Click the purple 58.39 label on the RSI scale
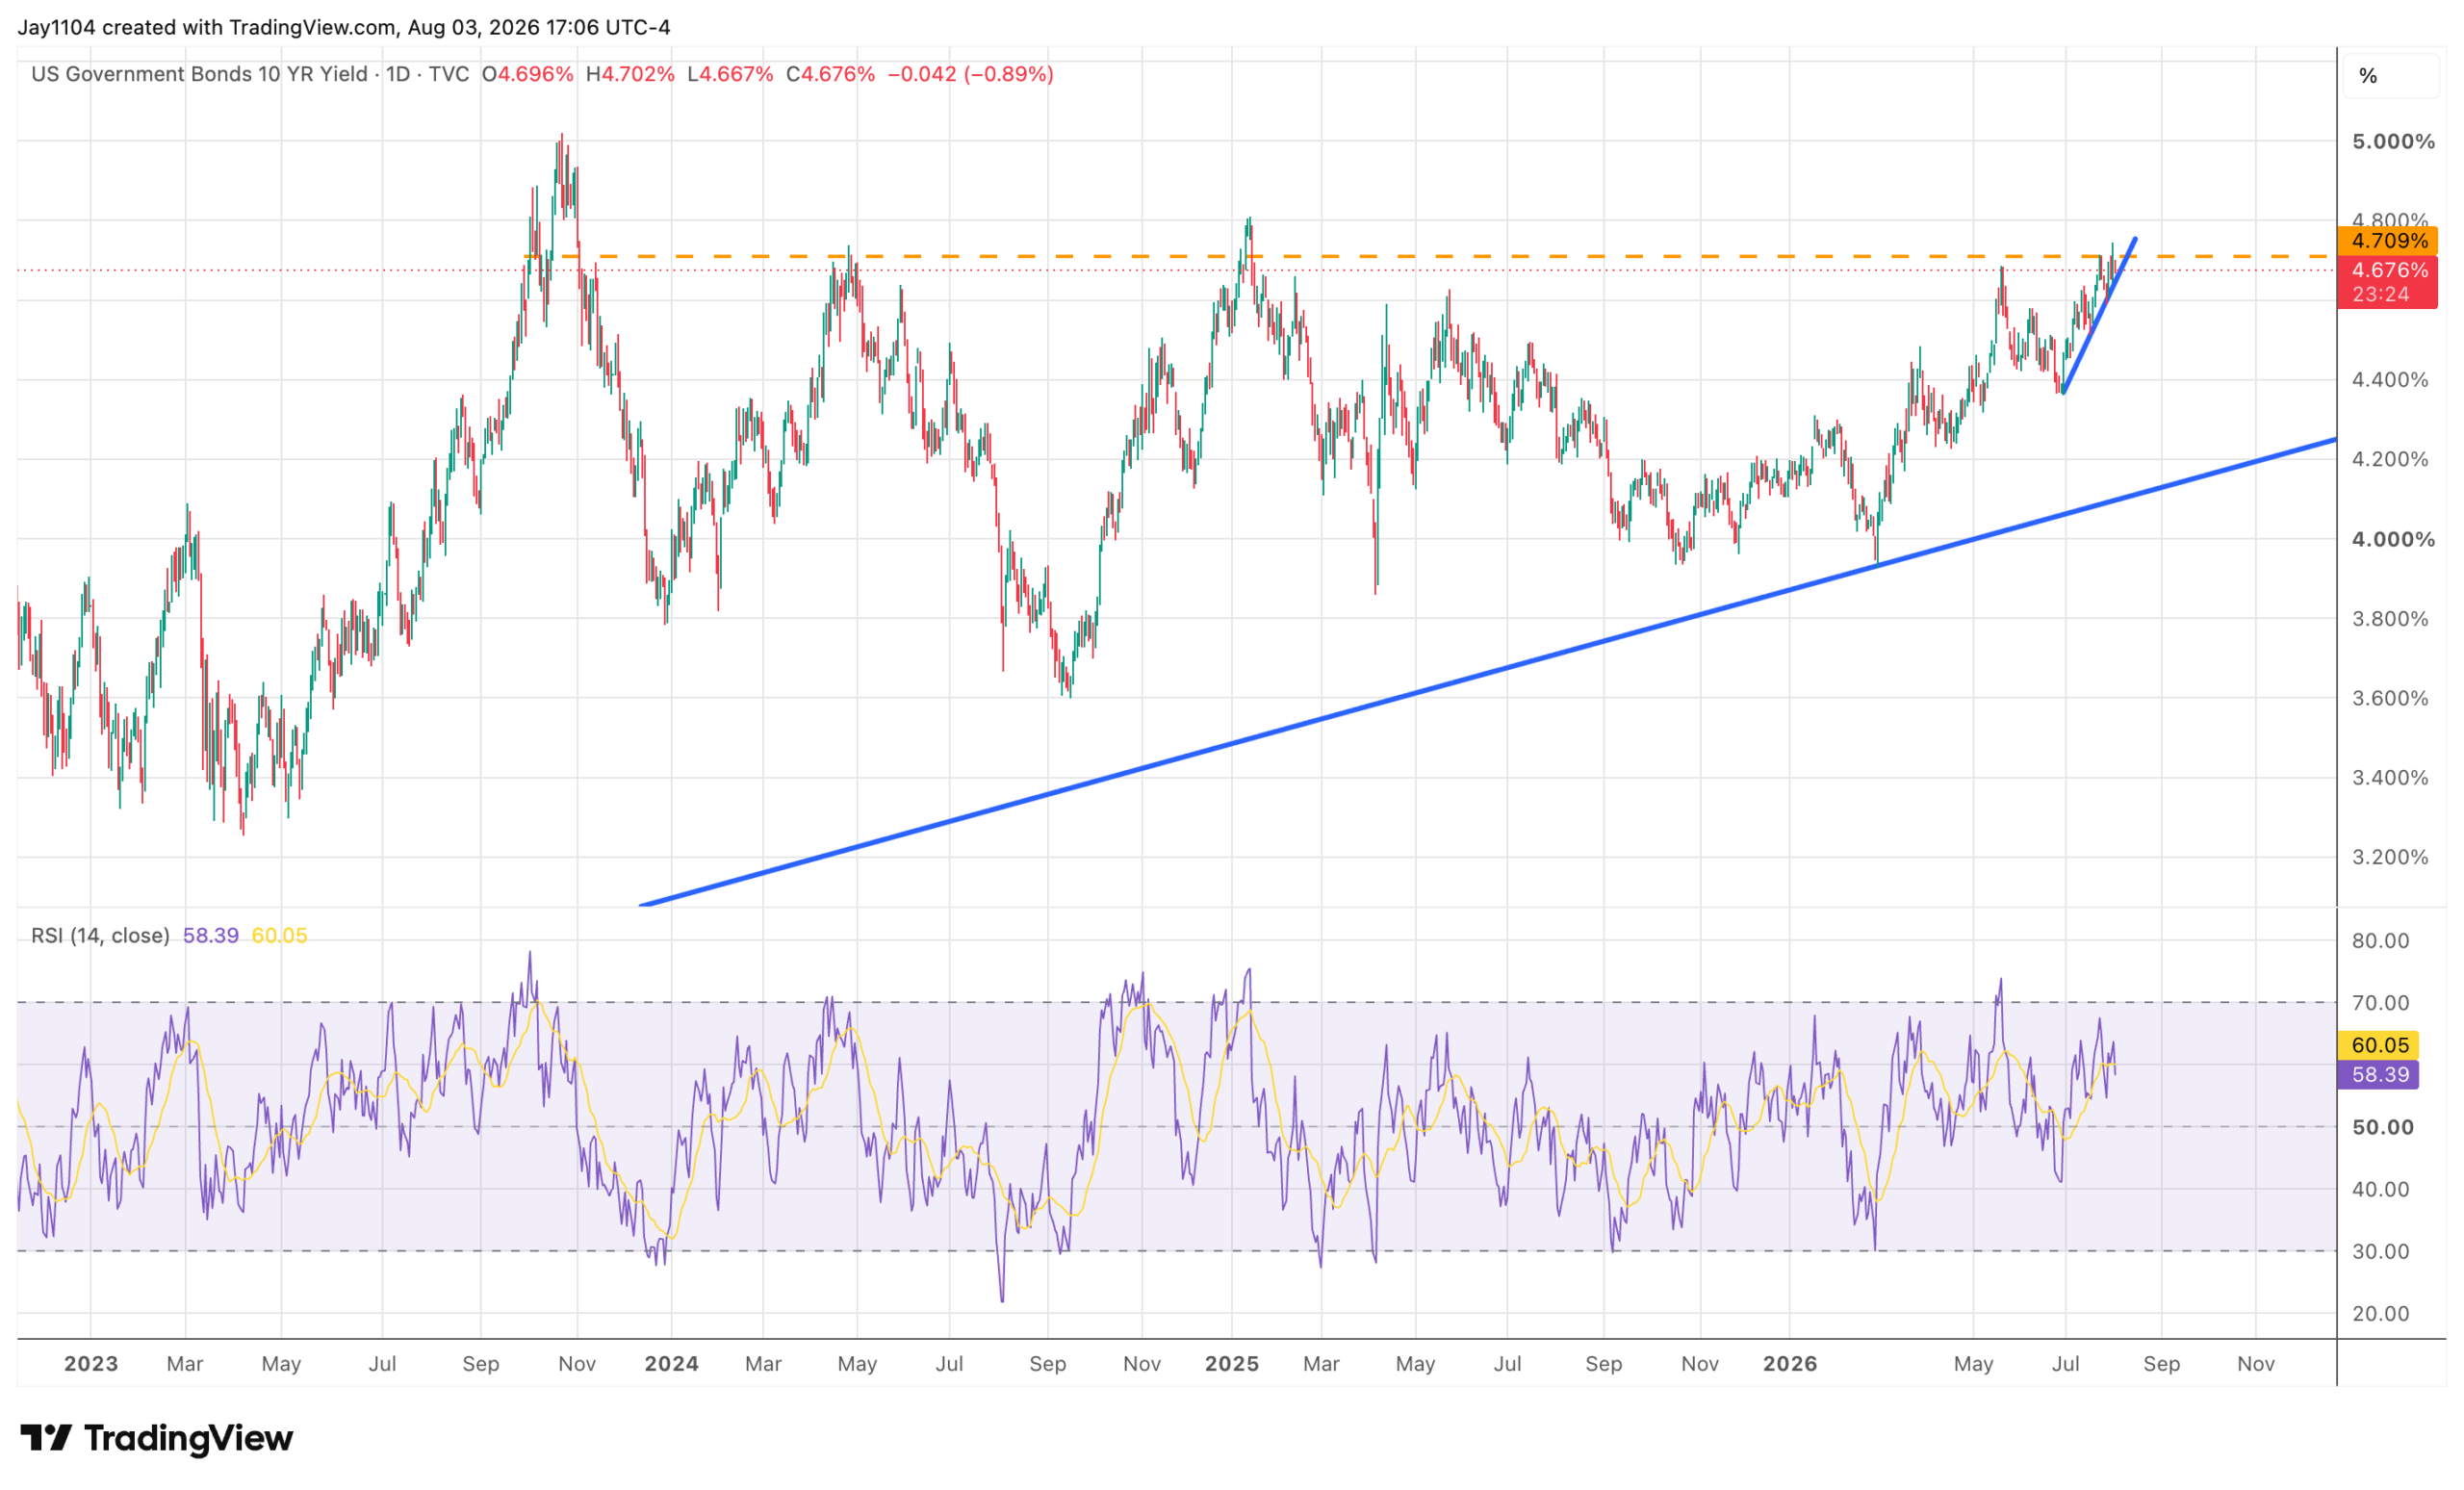This screenshot has height=1490, width=2464. tap(2379, 1075)
